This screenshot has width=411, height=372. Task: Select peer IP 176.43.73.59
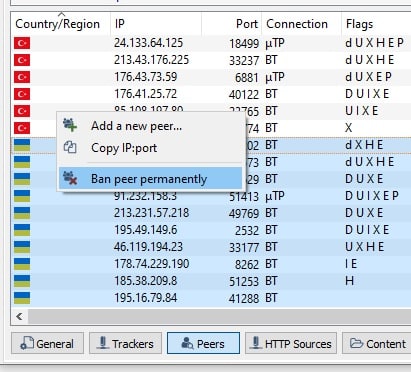tap(146, 77)
